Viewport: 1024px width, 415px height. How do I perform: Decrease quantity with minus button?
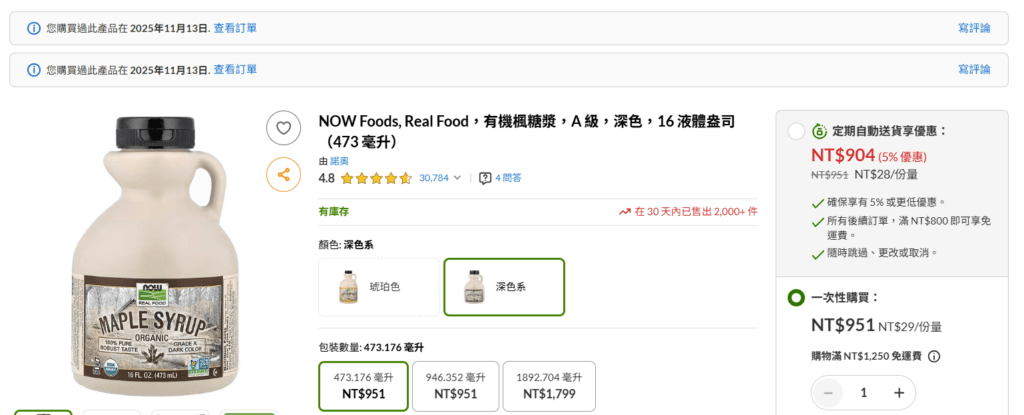coord(828,393)
